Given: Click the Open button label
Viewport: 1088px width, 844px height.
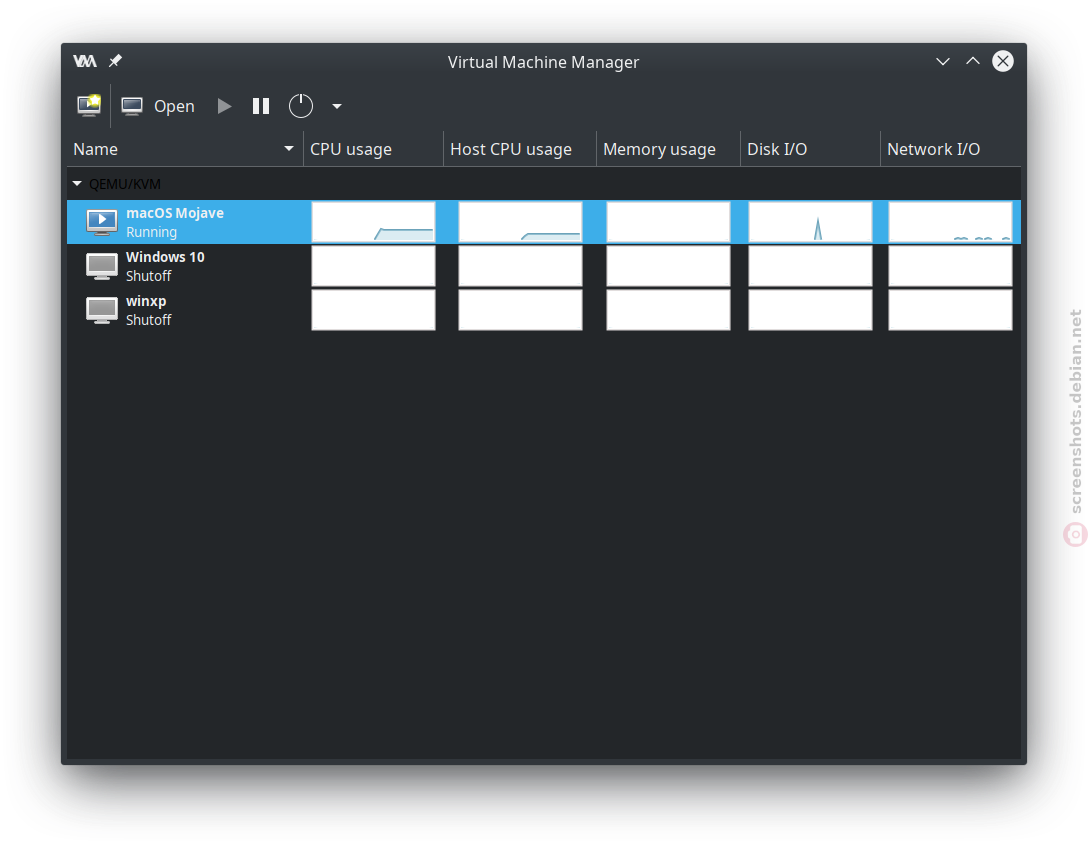Looking at the screenshot, I should pyautogui.click(x=174, y=106).
